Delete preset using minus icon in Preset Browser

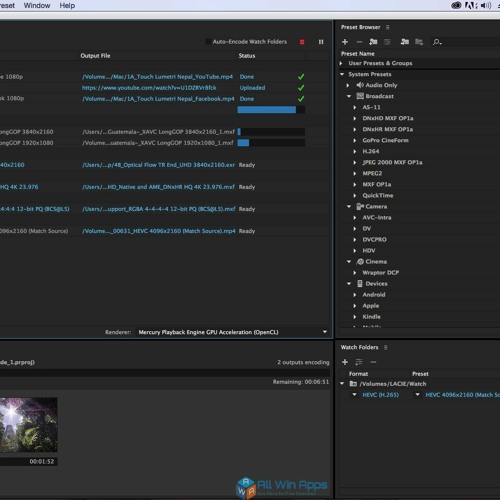point(359,42)
